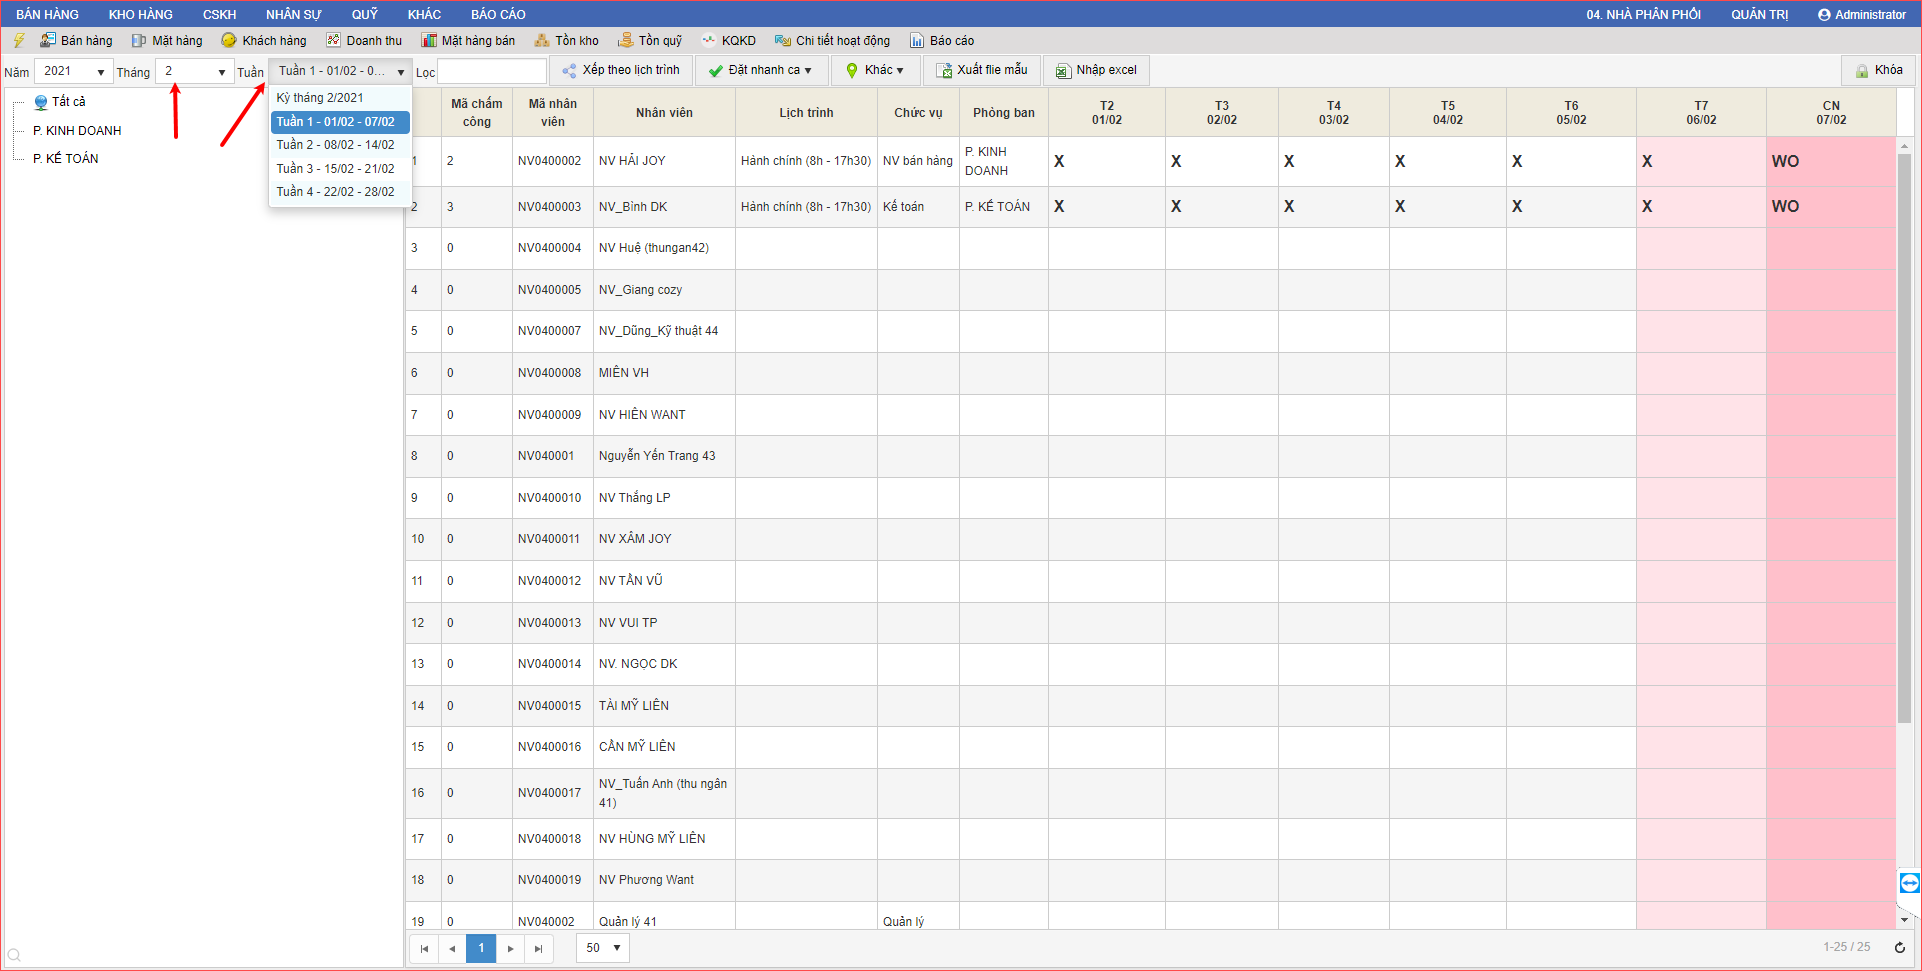Image resolution: width=1922 pixels, height=971 pixels.
Task: Open Chi tiết hoạt động shortcut
Action: (832, 41)
